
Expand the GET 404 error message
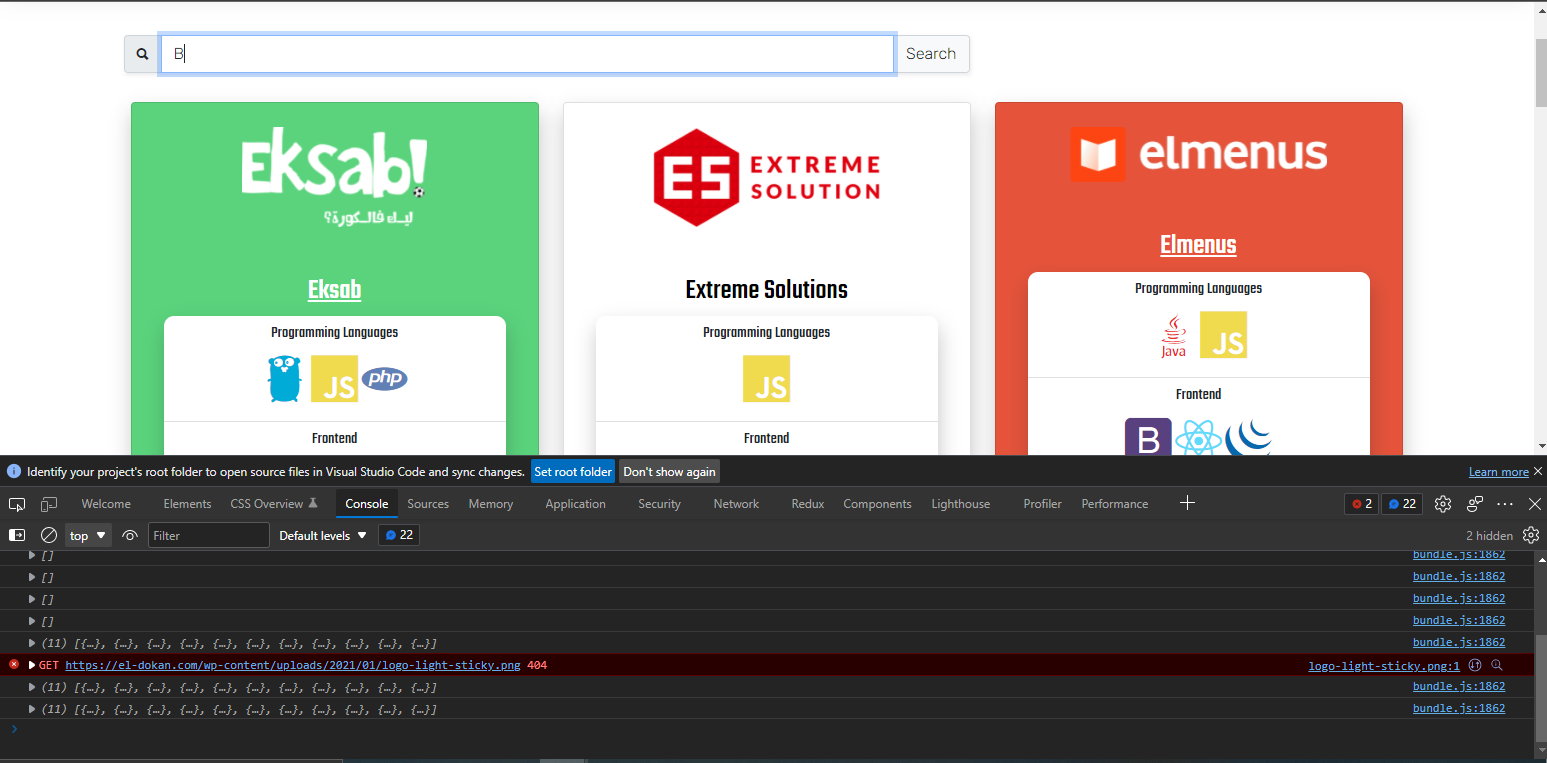coord(32,665)
